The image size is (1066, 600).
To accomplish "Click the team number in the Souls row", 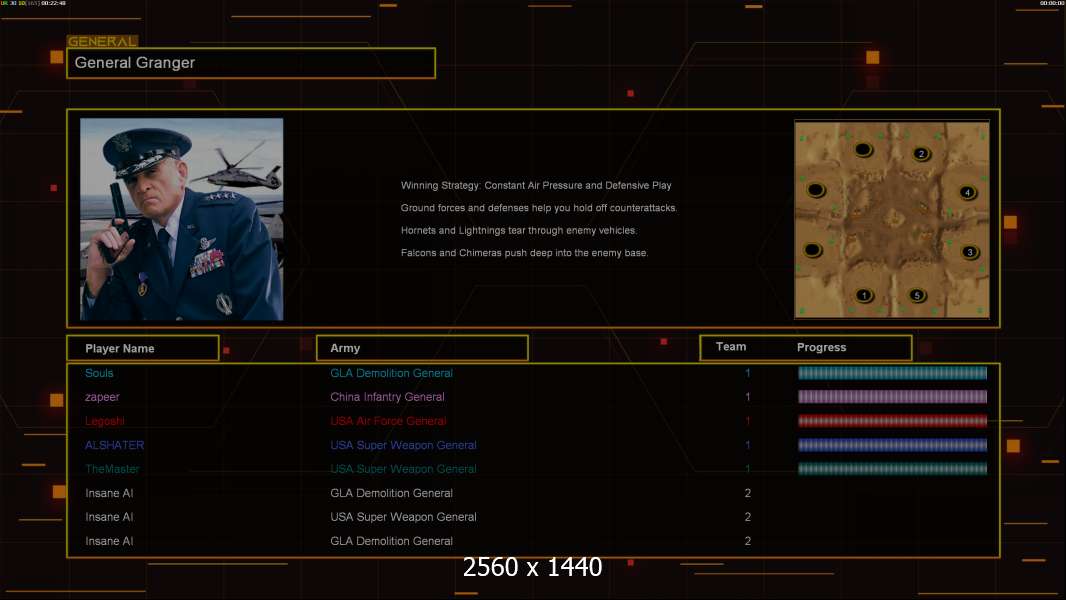I will tap(747, 373).
